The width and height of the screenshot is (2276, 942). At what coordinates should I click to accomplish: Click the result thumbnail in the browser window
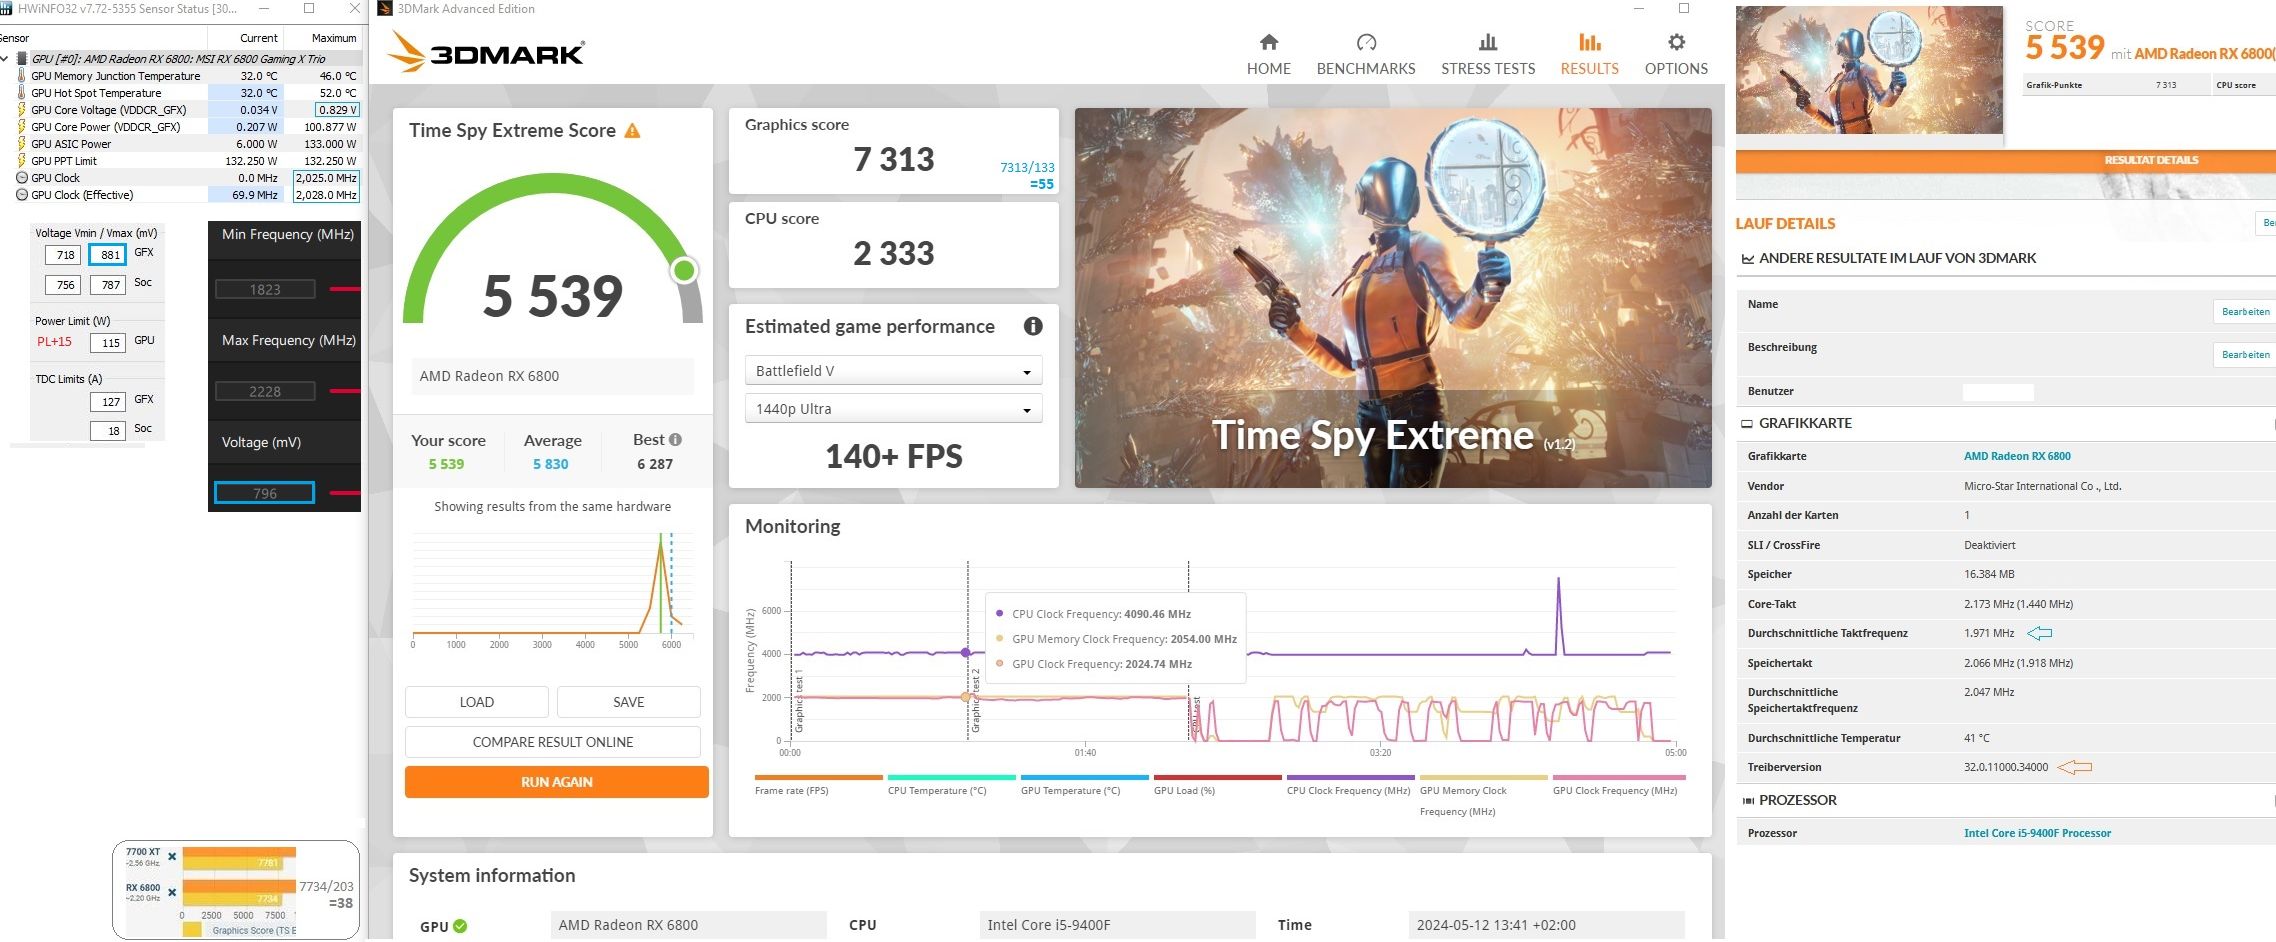pyautogui.click(x=1869, y=70)
